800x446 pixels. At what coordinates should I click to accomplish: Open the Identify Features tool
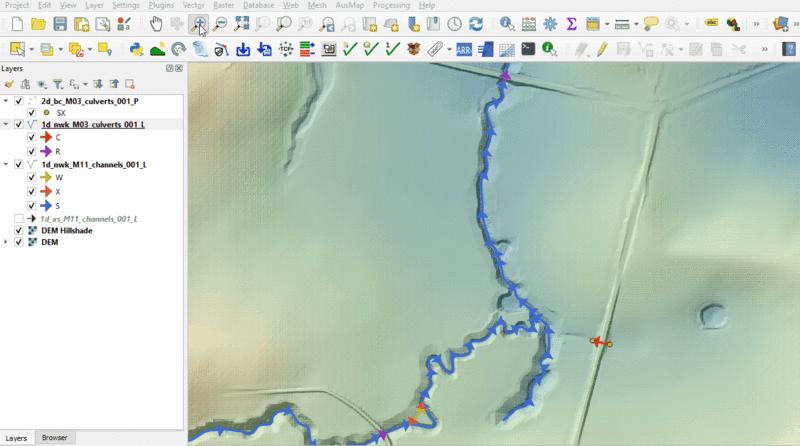click(506, 23)
